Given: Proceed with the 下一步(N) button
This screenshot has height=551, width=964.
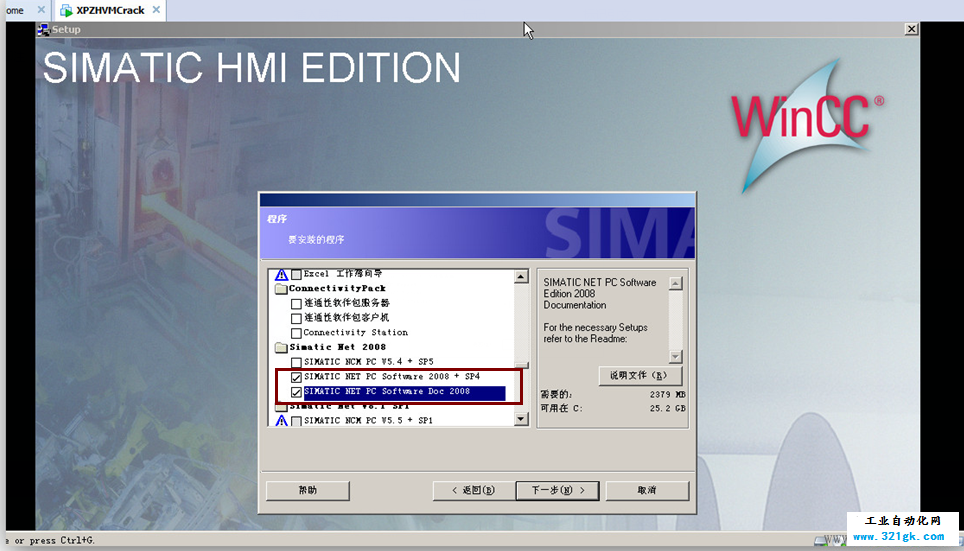Looking at the screenshot, I should click(557, 490).
